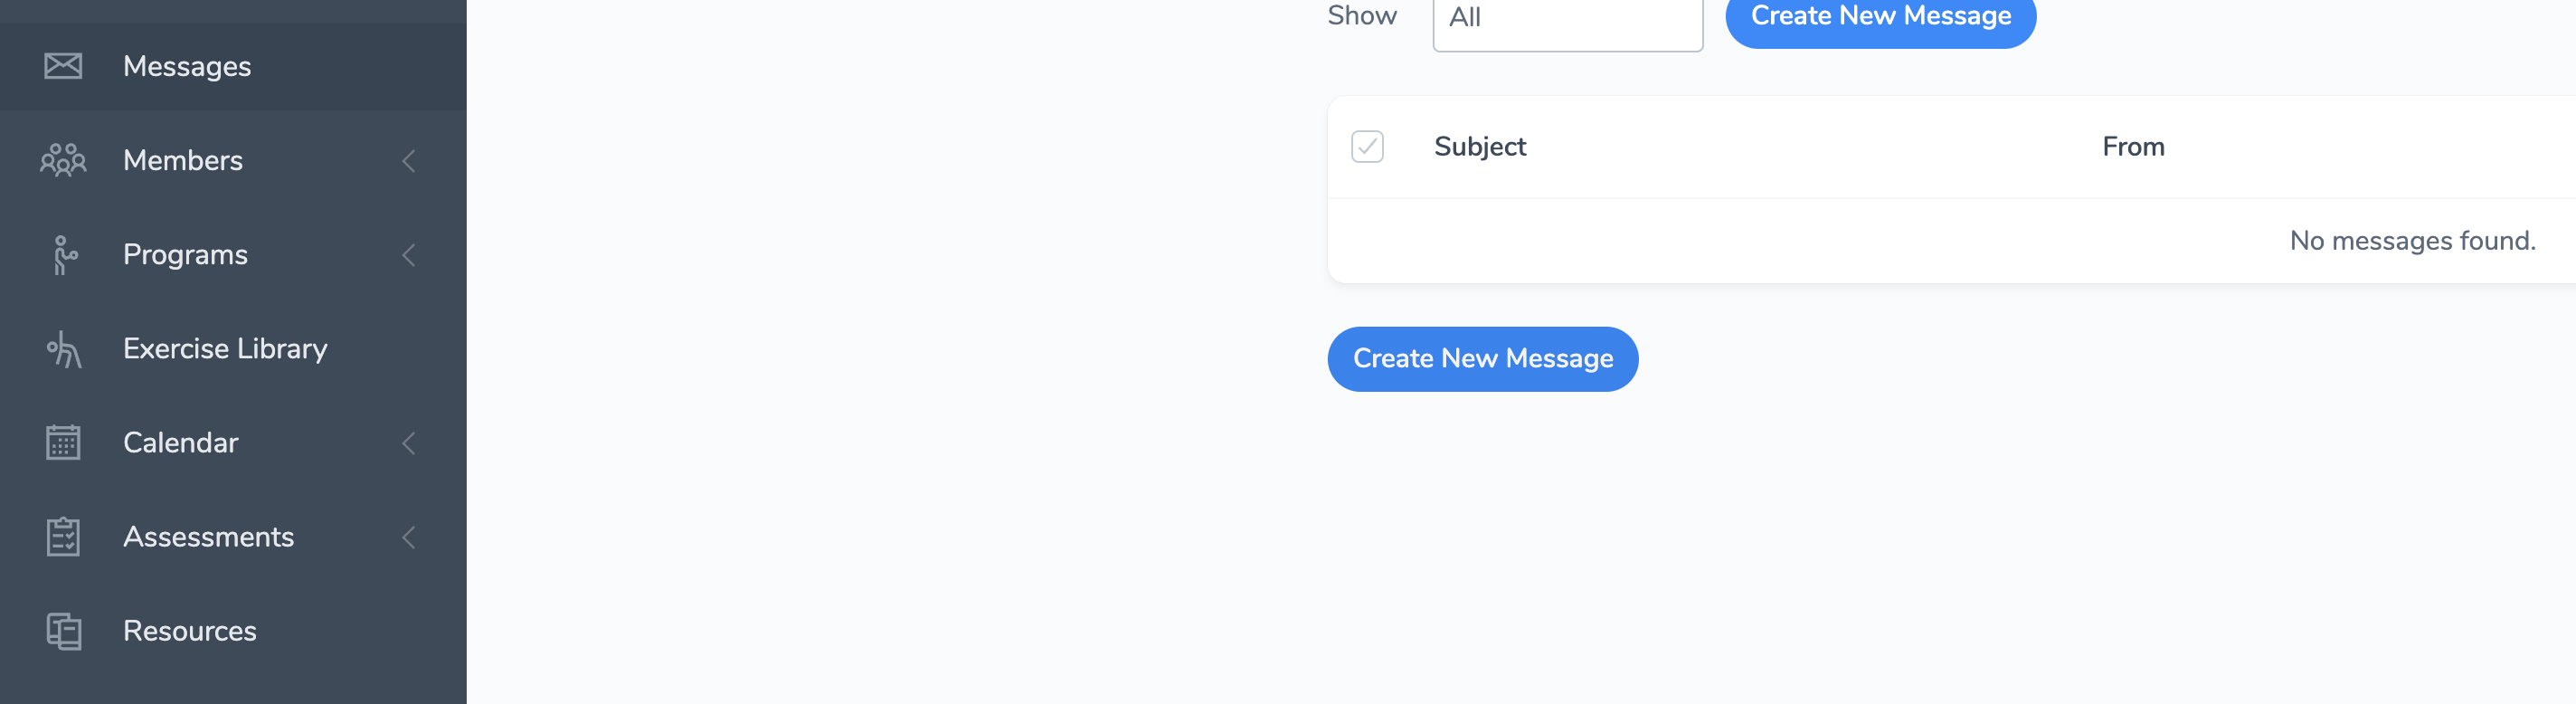Click the Assessments clipboard icon

click(63, 537)
